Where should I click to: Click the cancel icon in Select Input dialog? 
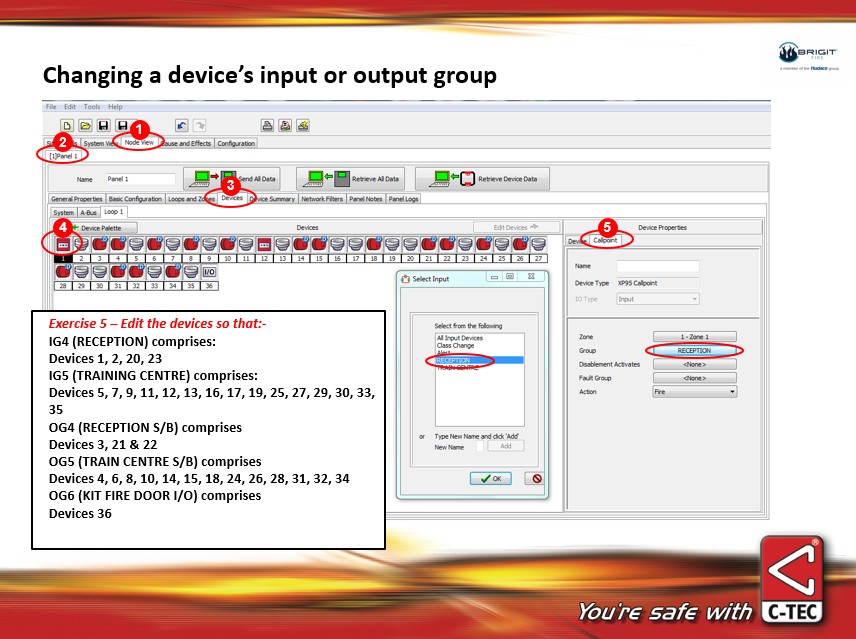click(x=536, y=478)
